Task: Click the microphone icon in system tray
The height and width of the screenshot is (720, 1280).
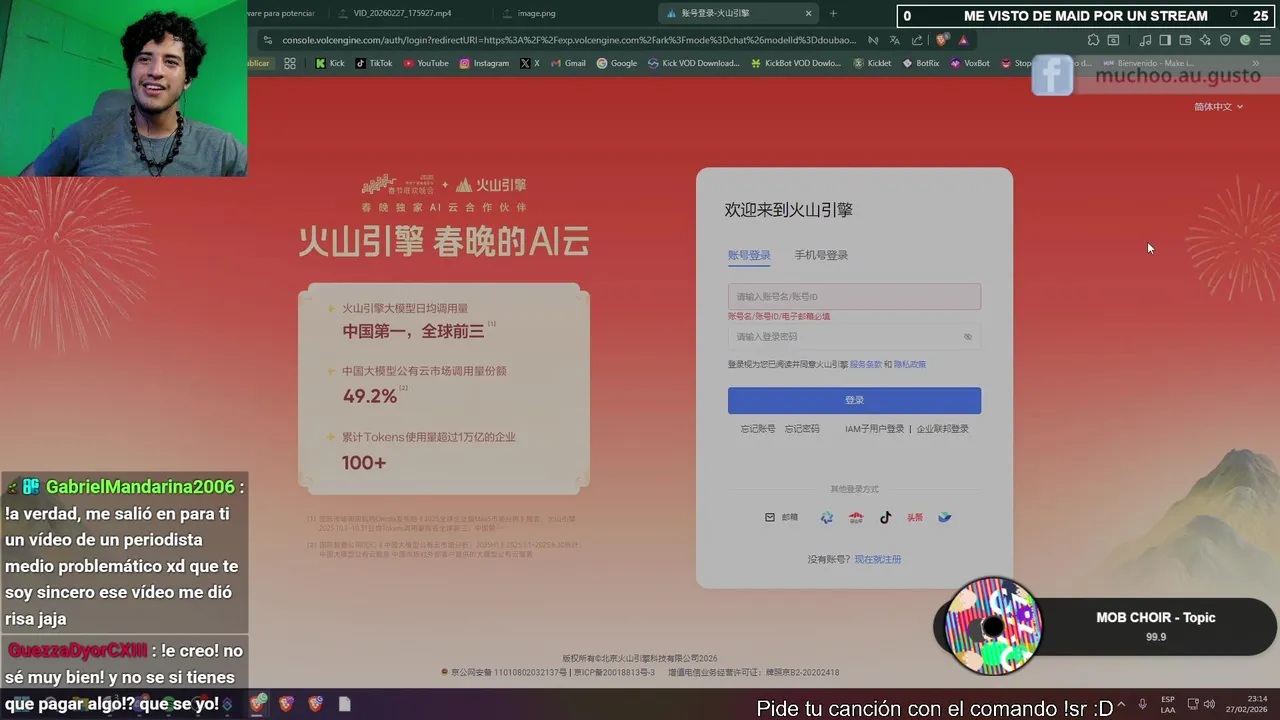Action: [x=1142, y=704]
